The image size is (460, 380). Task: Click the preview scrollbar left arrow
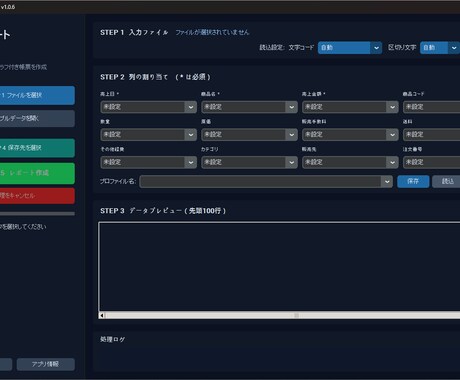click(x=102, y=315)
